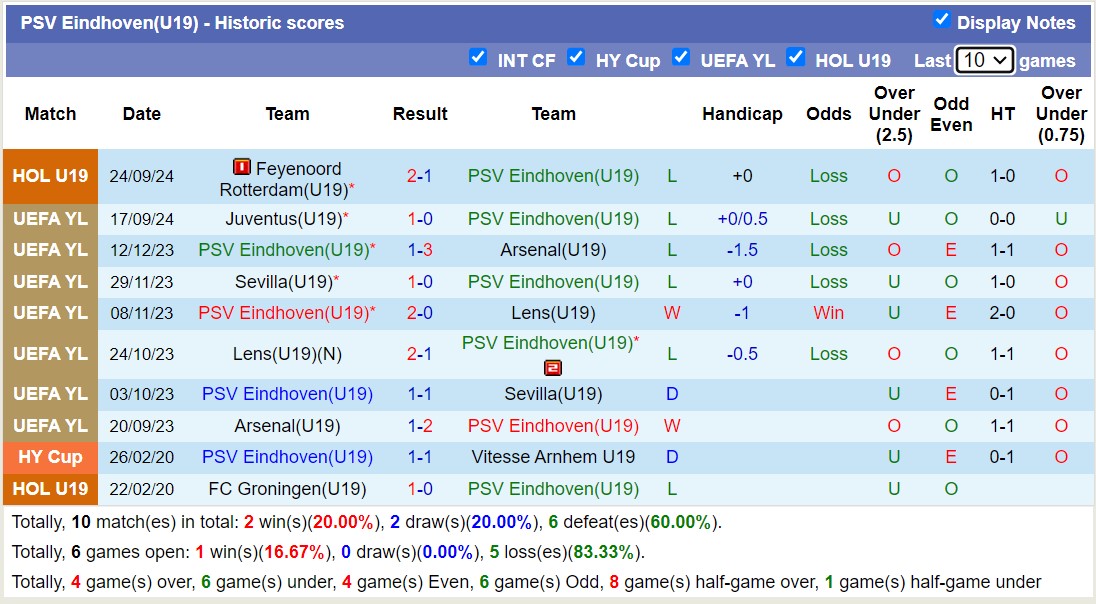1096x604 pixels.
Task: Uncheck the UEFA YL filter
Action: (x=681, y=59)
